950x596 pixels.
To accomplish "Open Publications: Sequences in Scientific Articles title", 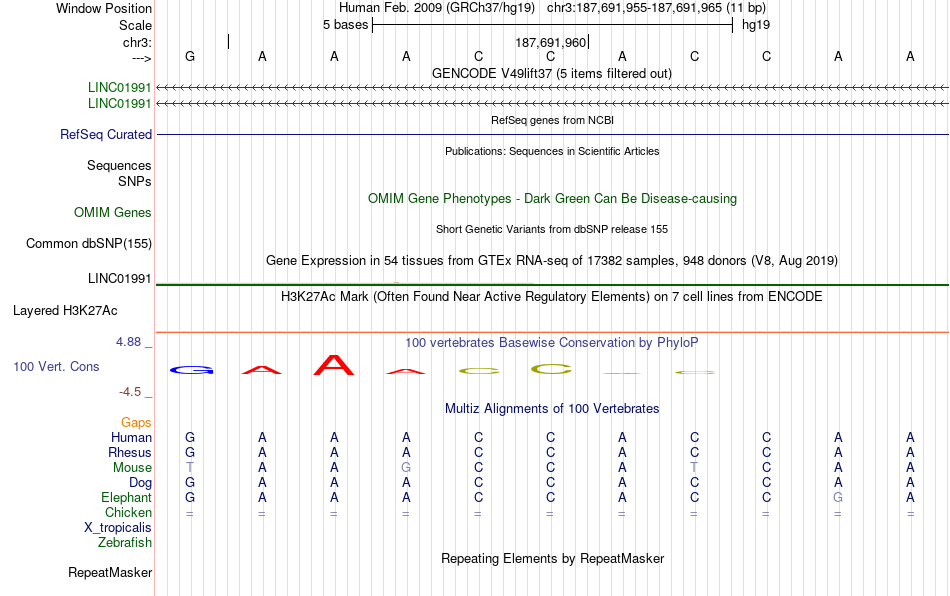I will (552, 151).
